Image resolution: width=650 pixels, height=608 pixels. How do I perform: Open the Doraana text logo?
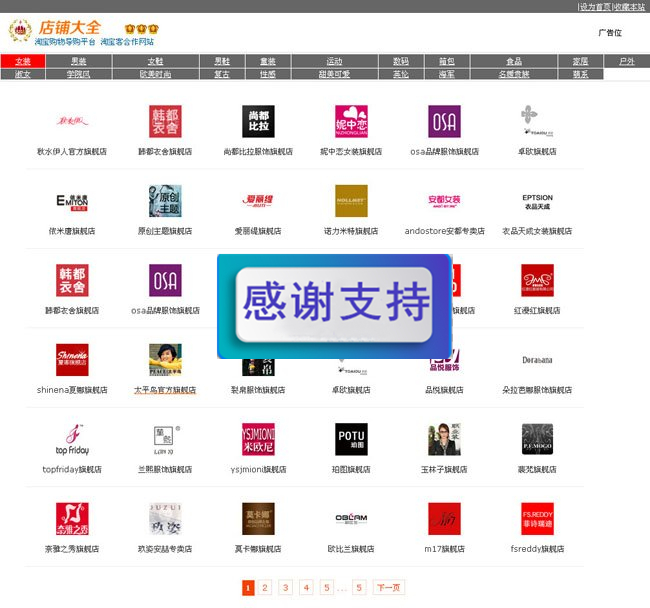pyautogui.click(x=537, y=360)
